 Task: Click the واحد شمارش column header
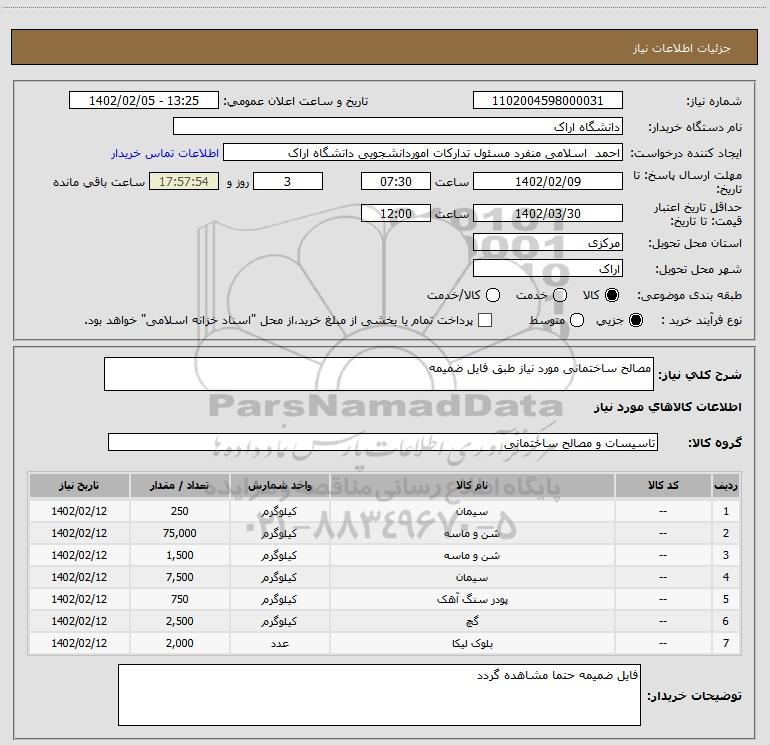279,486
